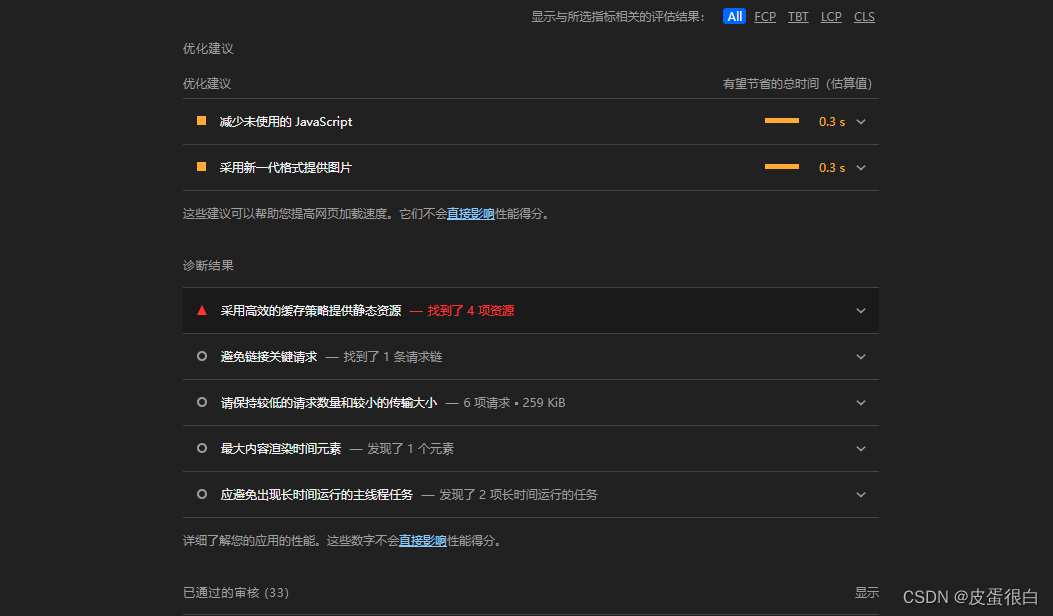Toggle the FCP metric filter
Image resolution: width=1053 pixels, height=616 pixels.
click(764, 16)
